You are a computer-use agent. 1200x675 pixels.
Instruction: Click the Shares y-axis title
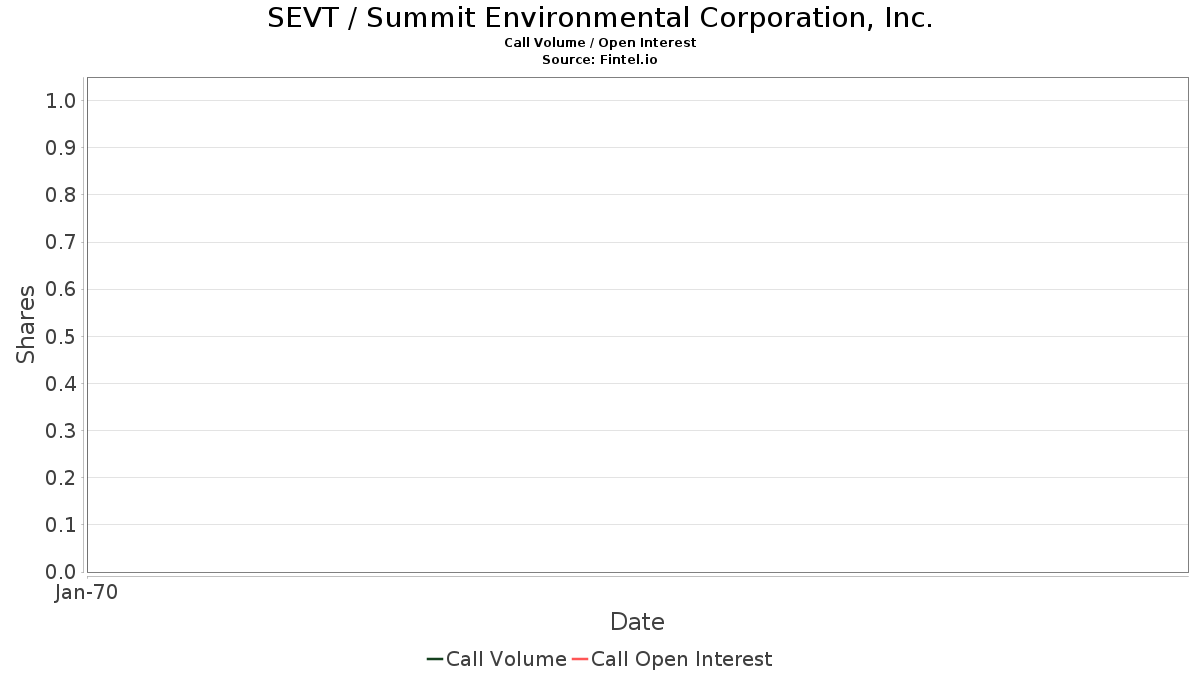(x=26, y=324)
